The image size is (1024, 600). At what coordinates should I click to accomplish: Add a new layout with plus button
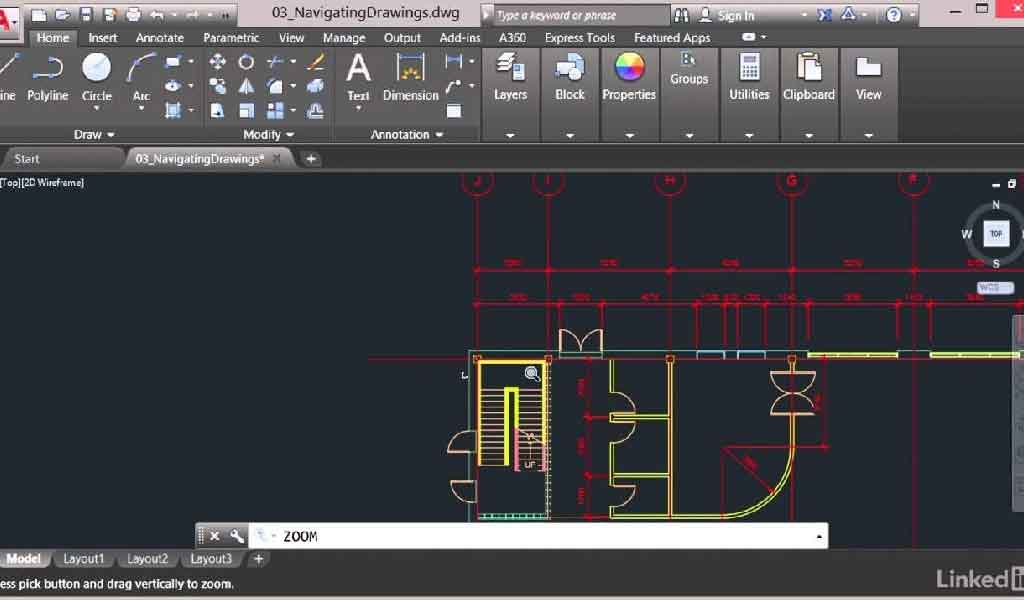click(258, 559)
